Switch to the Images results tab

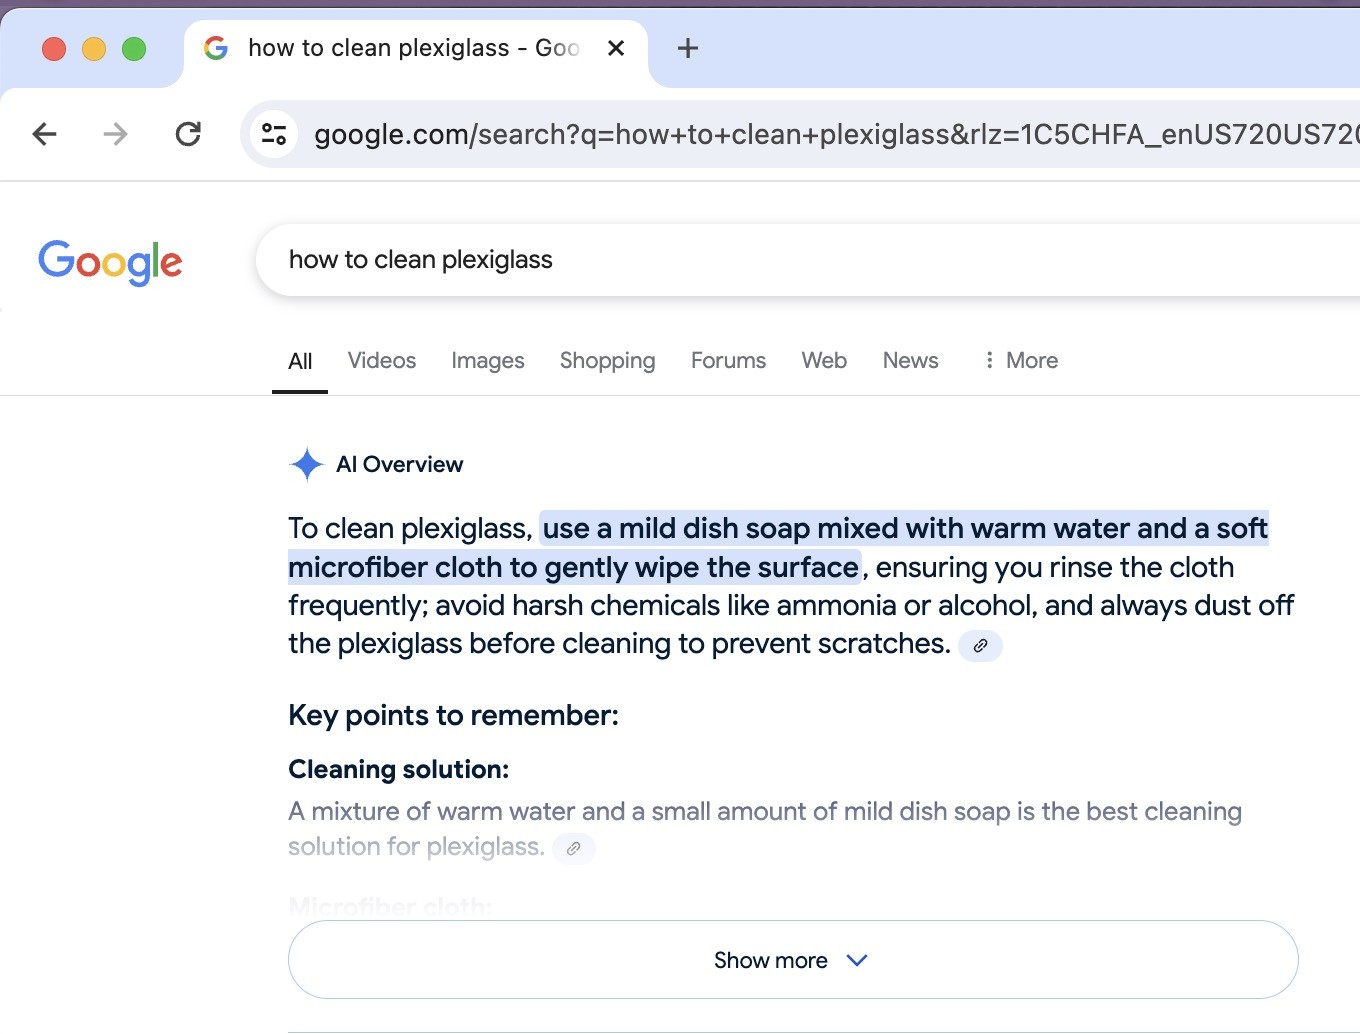point(487,360)
